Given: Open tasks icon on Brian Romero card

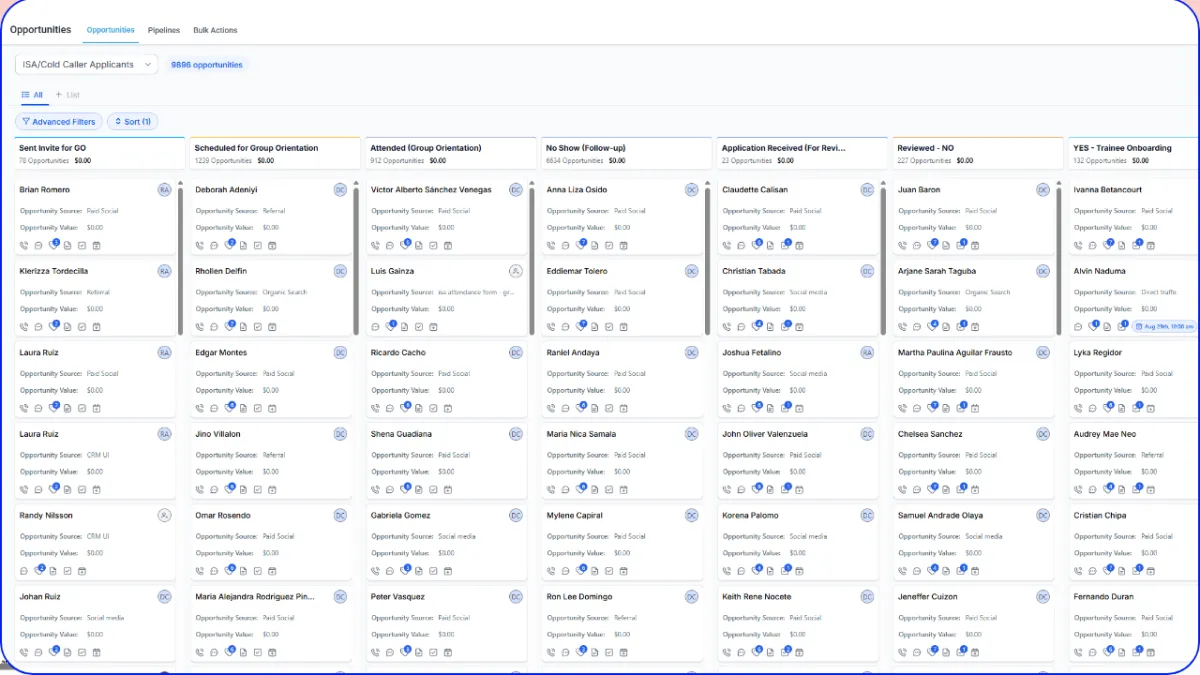Looking at the screenshot, I should (x=82, y=245).
